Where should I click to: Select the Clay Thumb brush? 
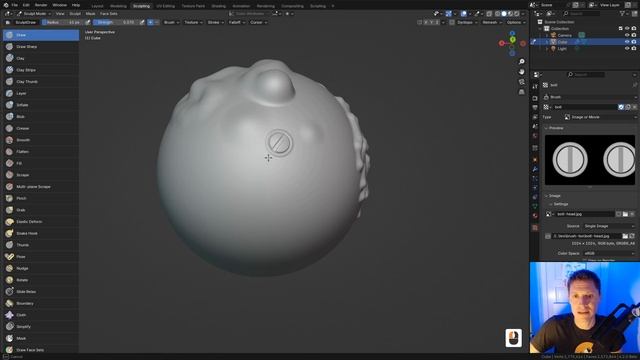pyautogui.click(x=41, y=82)
